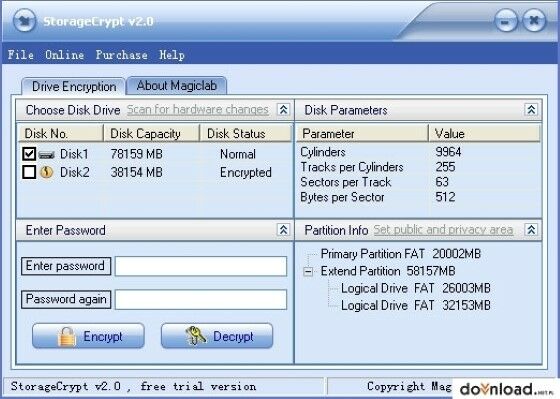
Task: Check the Disk2 checkbox
Action: [x=29, y=172]
